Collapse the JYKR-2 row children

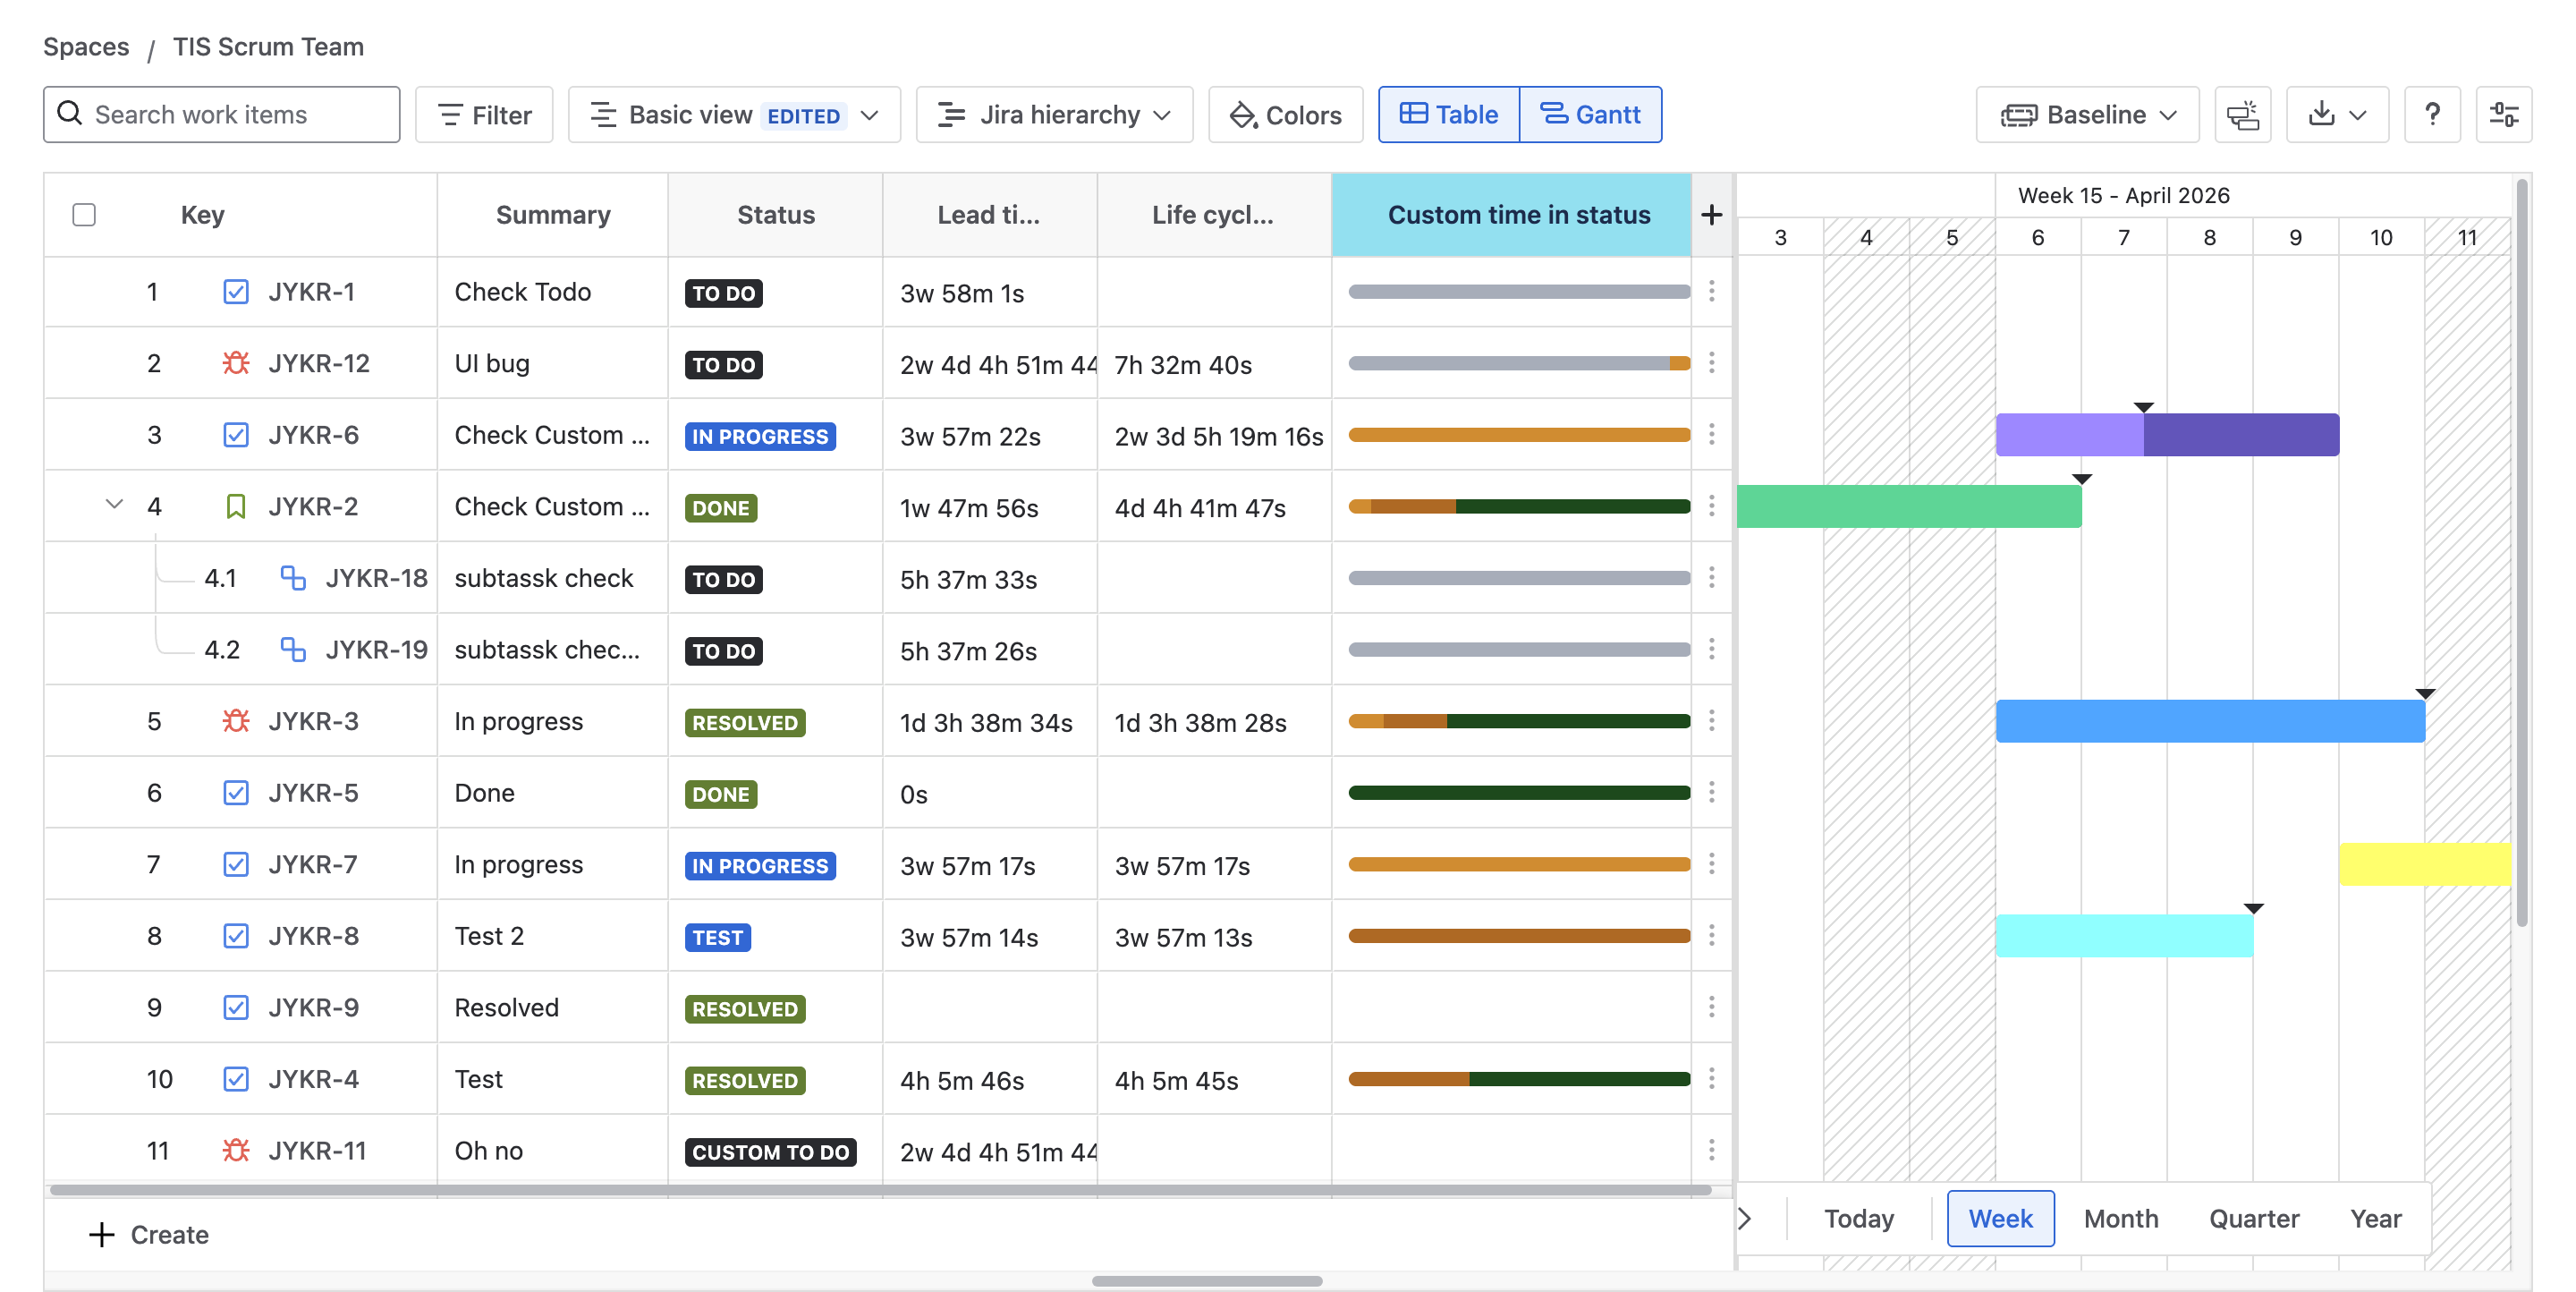114,505
